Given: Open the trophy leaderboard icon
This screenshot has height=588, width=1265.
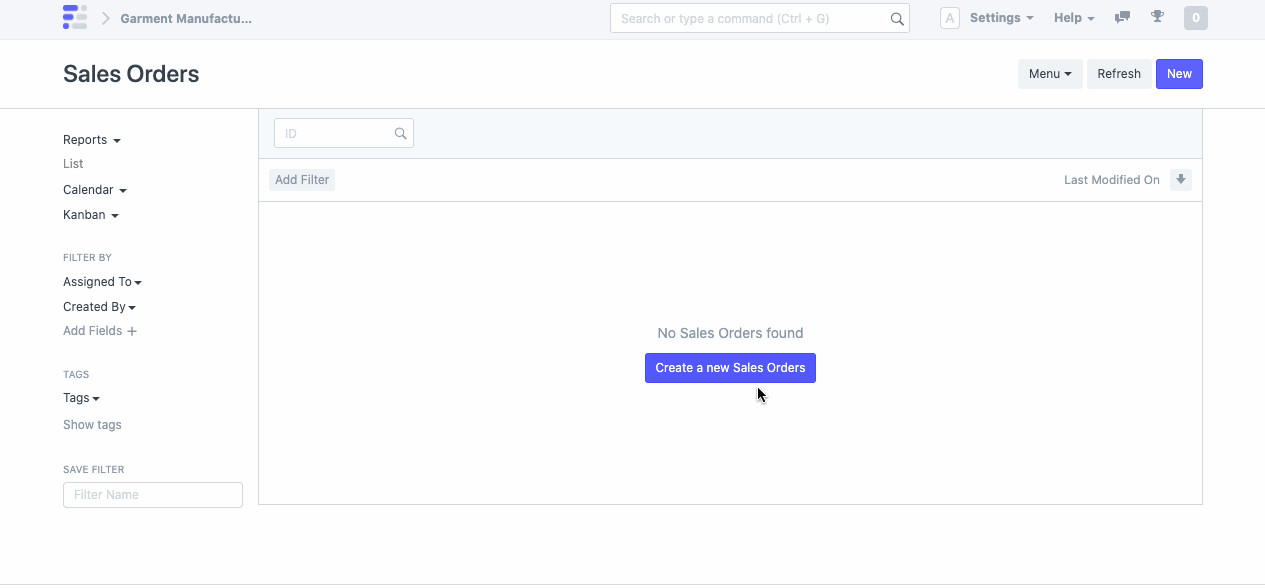Looking at the screenshot, I should [x=1157, y=17].
